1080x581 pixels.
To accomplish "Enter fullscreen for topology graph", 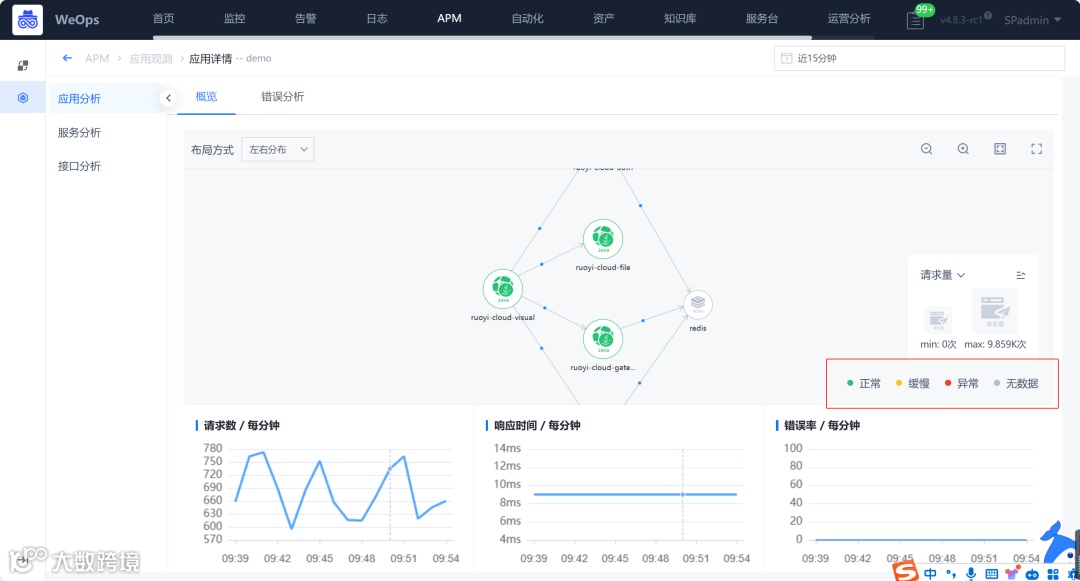I will 1037,149.
